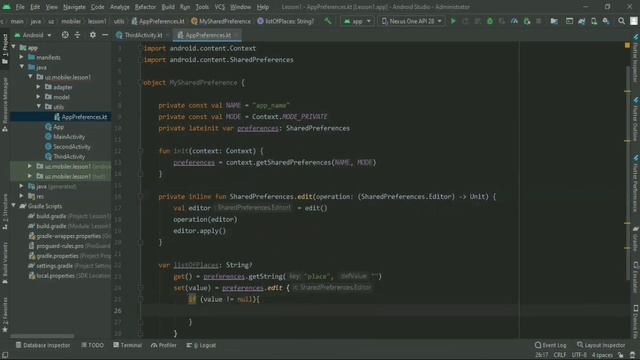The image size is (640, 360).
Task: Click the project panel horizontal scrollbar
Action: coord(42,336)
